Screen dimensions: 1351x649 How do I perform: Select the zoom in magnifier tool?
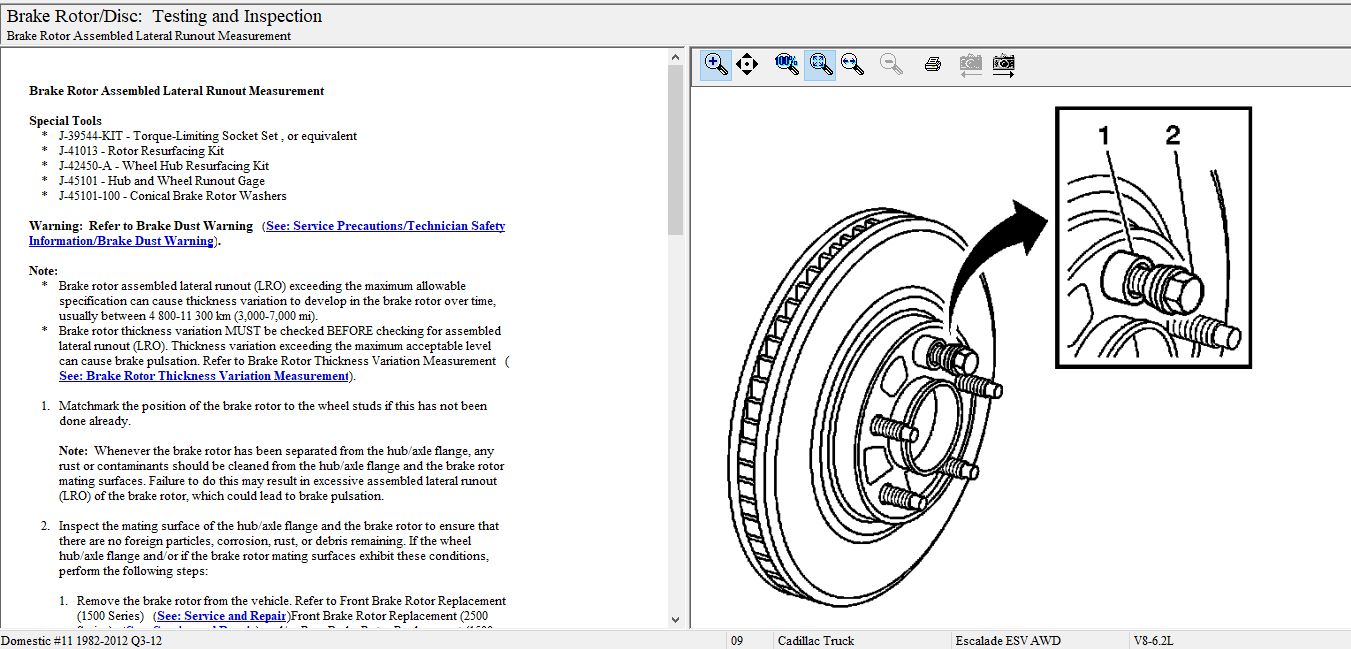click(x=716, y=65)
